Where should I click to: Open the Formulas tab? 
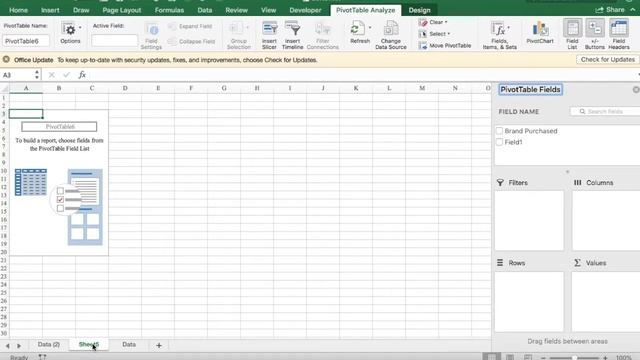[x=169, y=10]
